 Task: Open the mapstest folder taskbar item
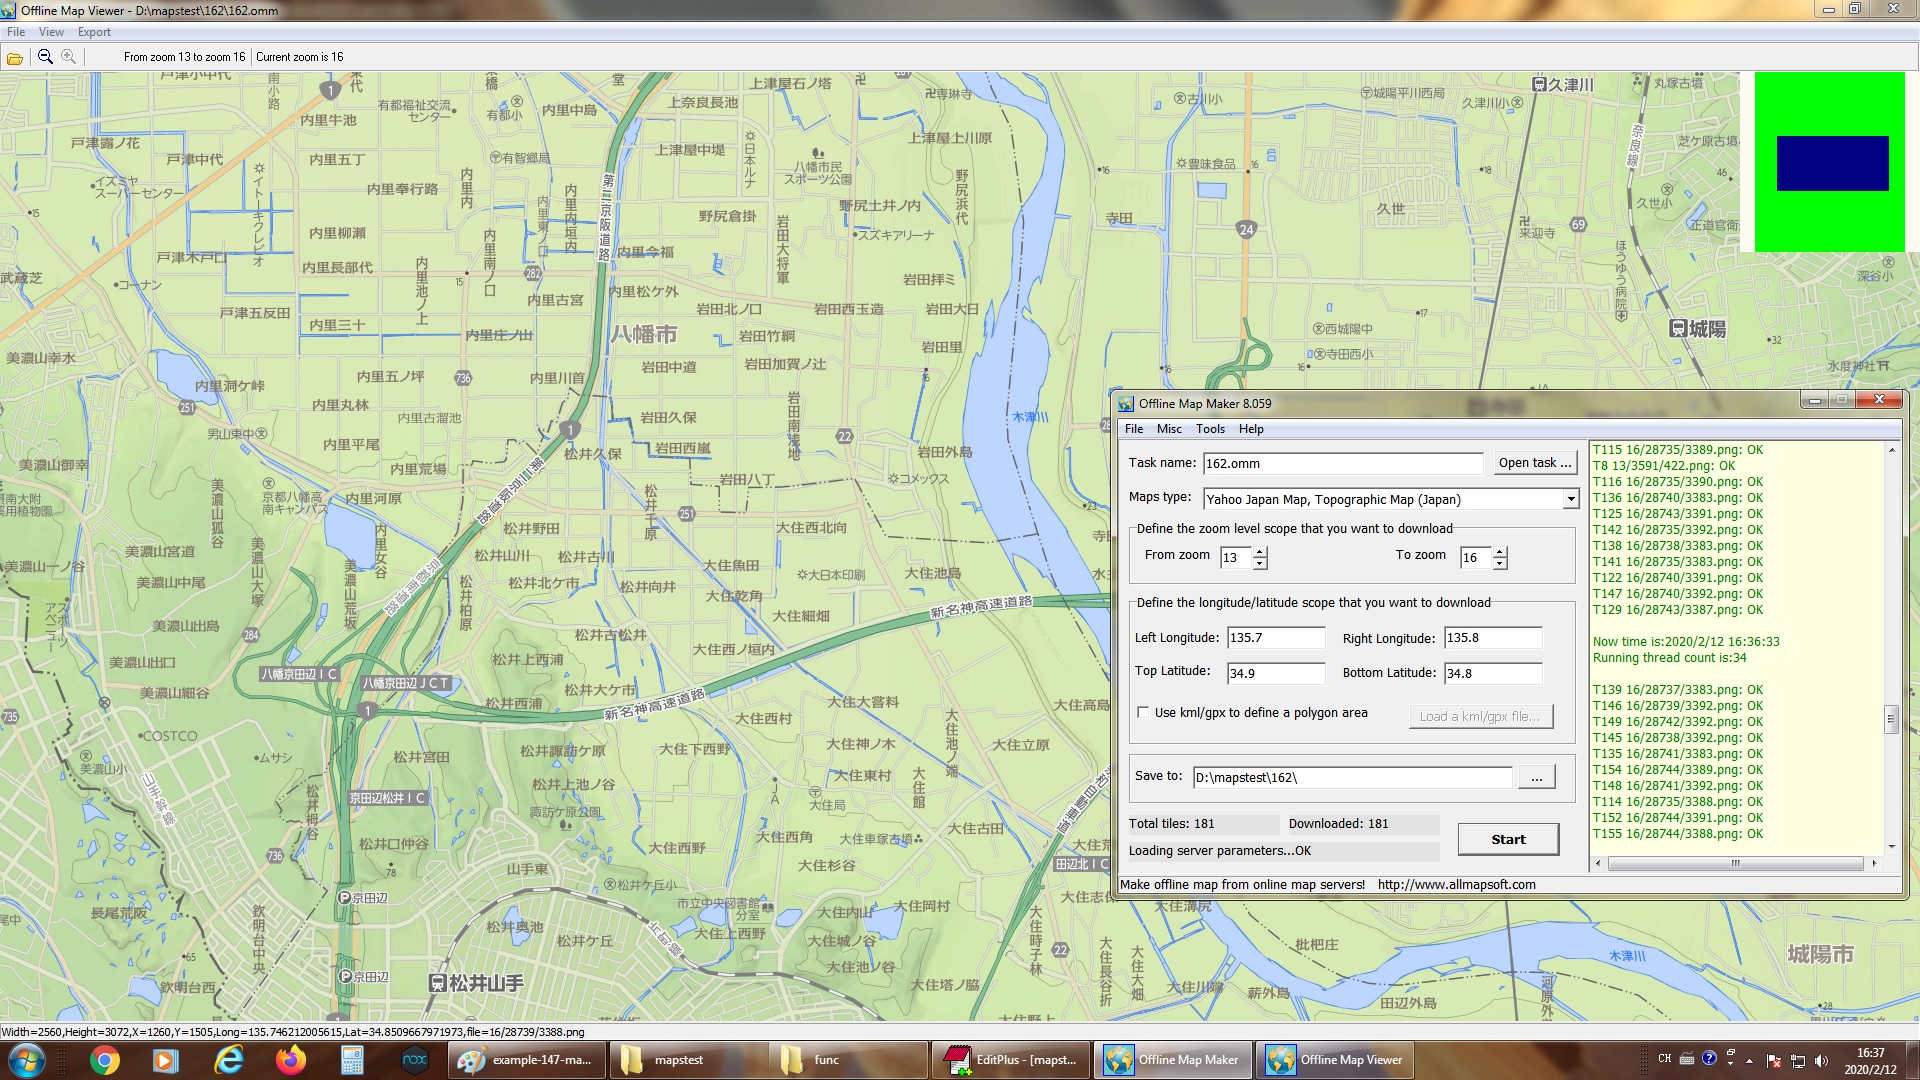688,1060
